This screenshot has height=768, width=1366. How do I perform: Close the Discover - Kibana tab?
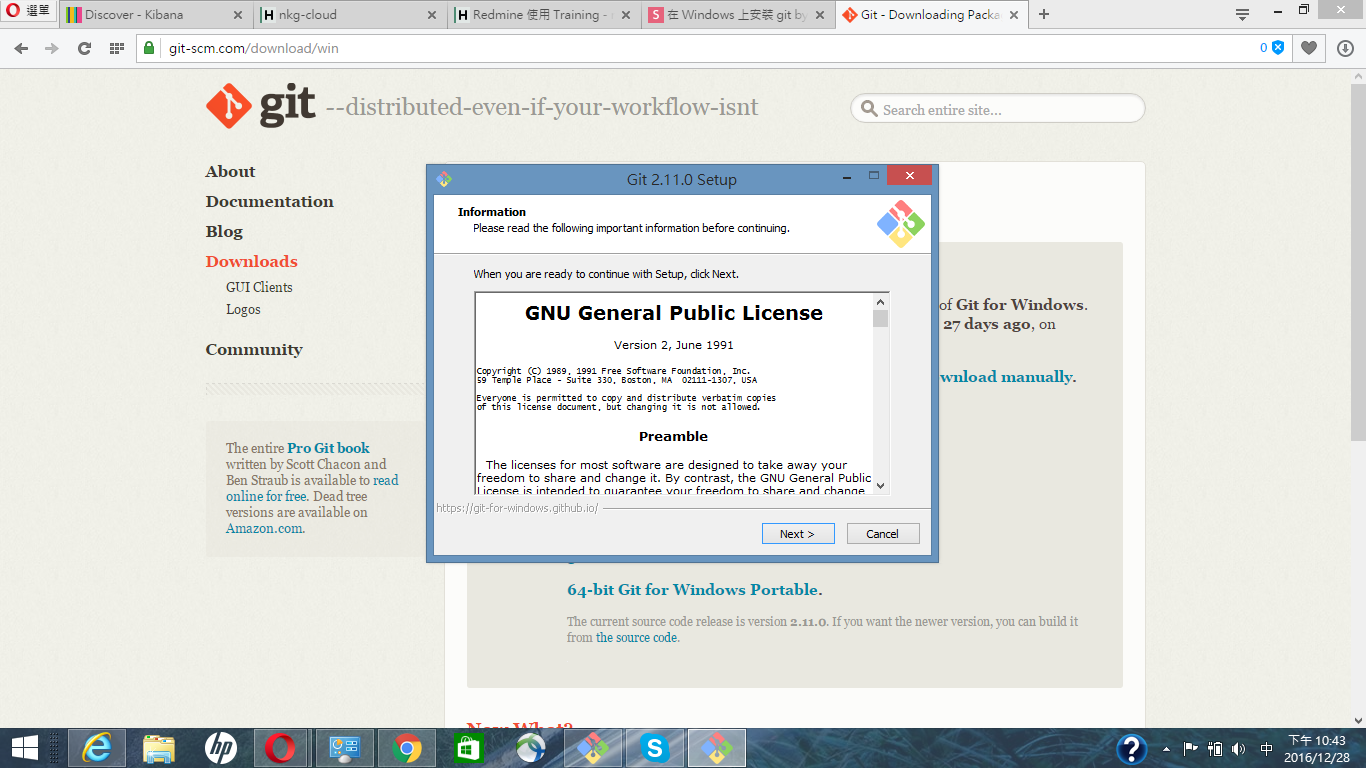pos(238,15)
